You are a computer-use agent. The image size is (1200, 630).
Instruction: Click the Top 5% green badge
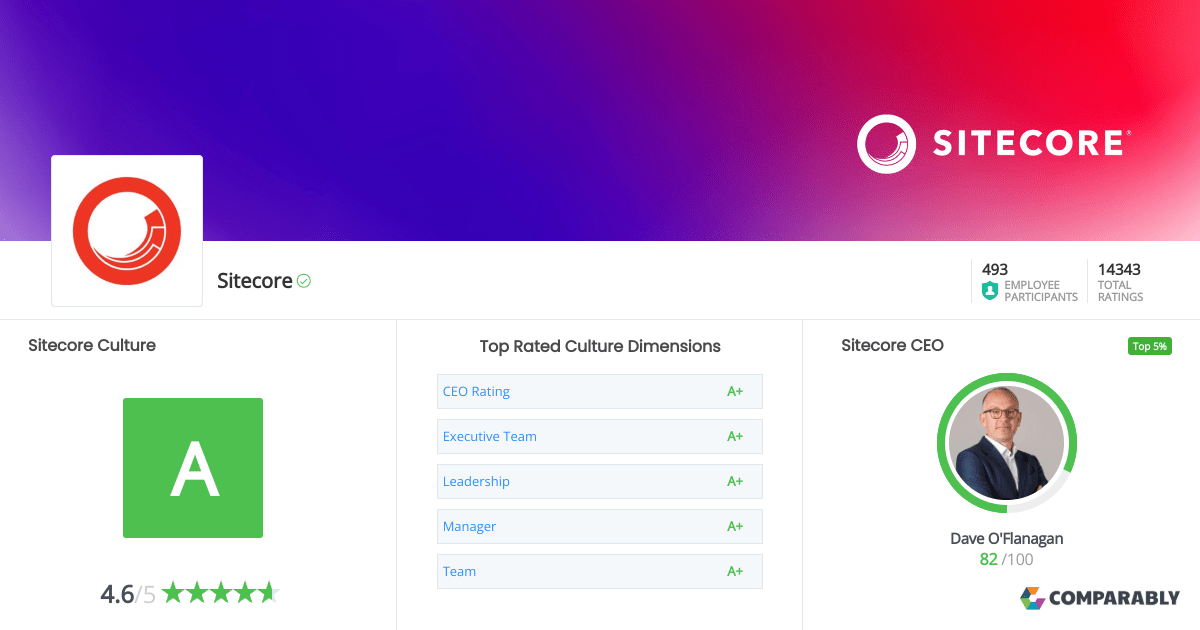pos(1149,345)
